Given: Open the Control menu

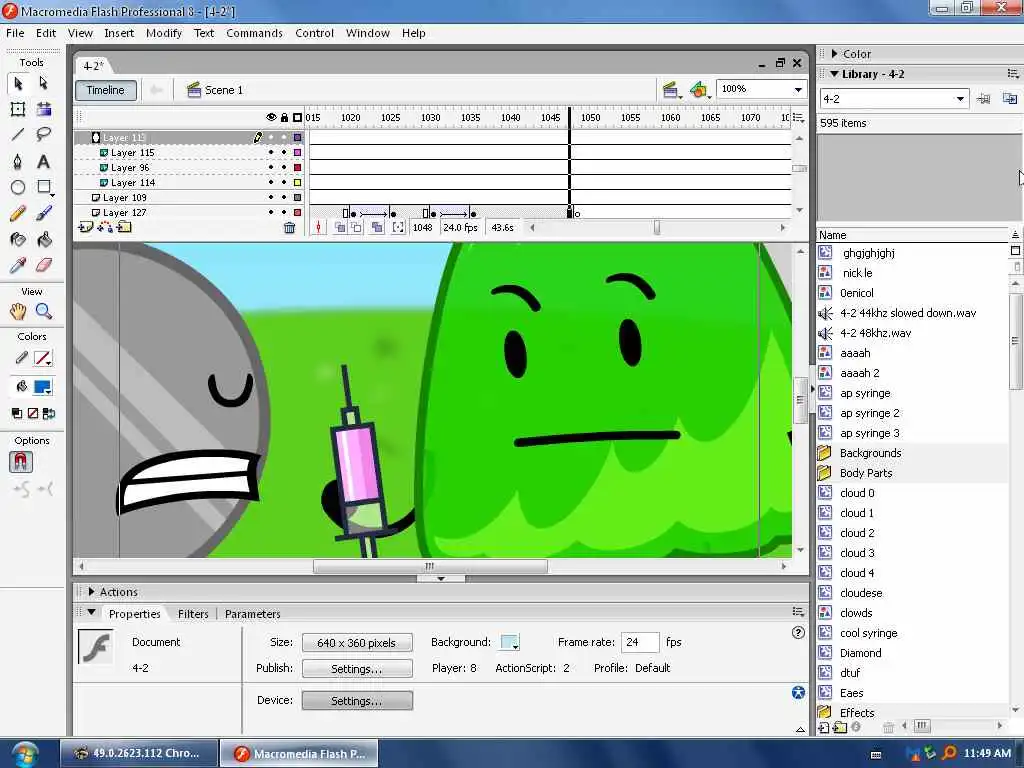Looking at the screenshot, I should pyautogui.click(x=314, y=33).
